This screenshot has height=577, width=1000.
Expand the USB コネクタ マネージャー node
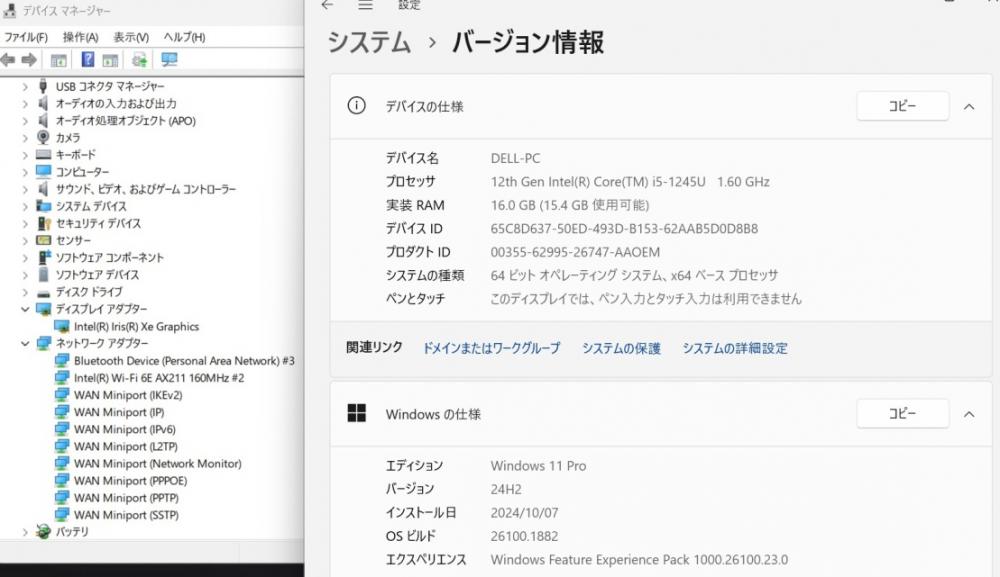click(x=25, y=87)
